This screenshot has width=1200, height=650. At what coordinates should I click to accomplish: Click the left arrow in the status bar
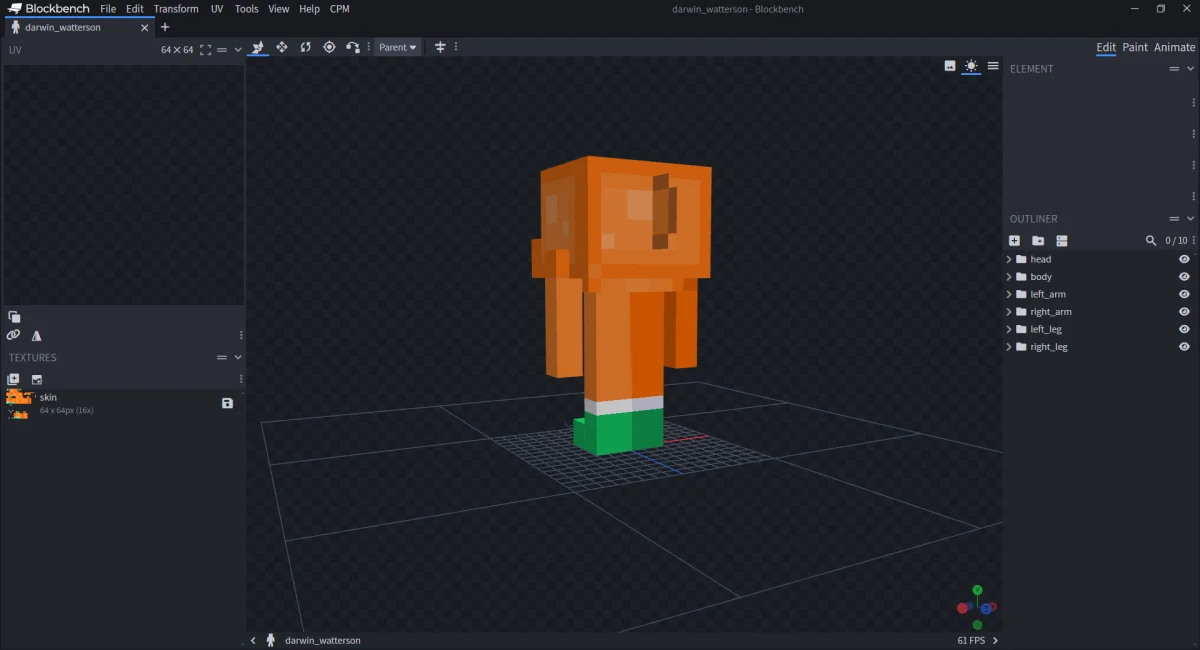[x=253, y=640]
